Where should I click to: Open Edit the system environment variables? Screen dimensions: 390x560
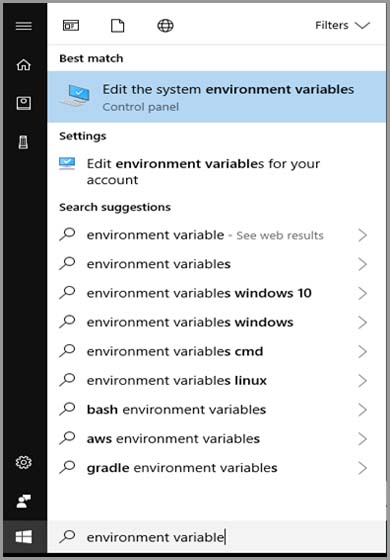[x=217, y=96]
